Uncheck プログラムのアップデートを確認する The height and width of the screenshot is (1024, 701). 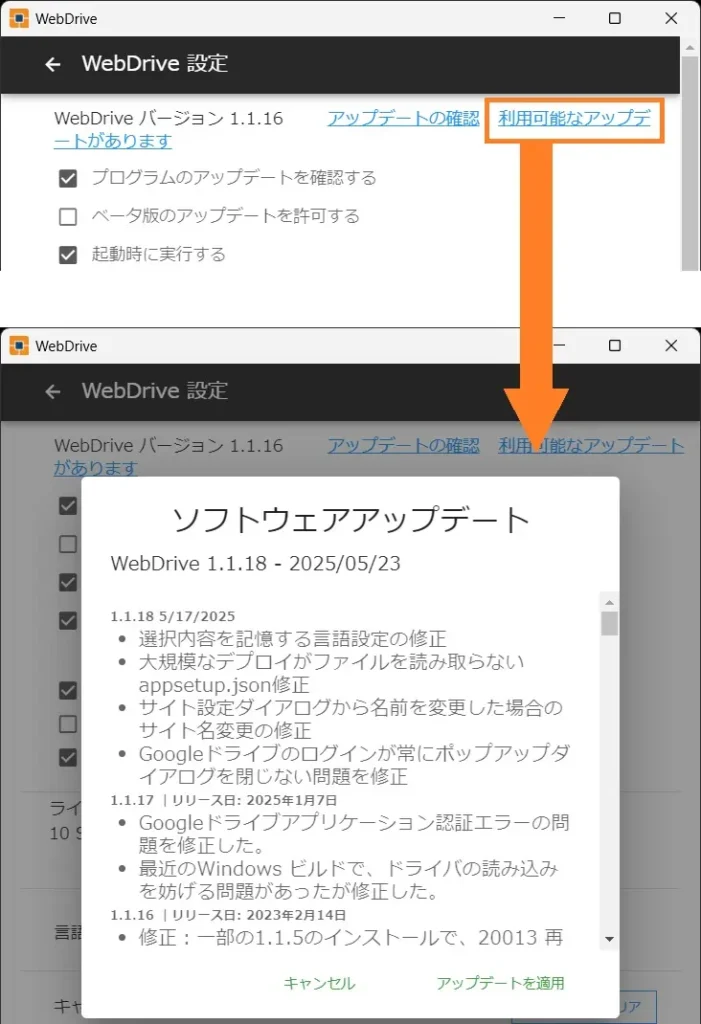(68, 179)
